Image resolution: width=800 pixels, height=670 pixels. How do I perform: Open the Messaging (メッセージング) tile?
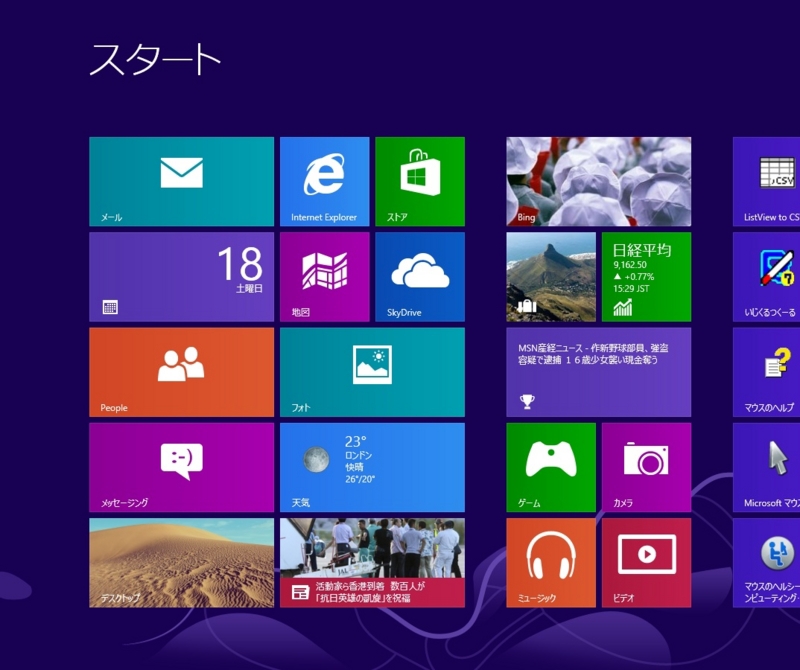181,467
